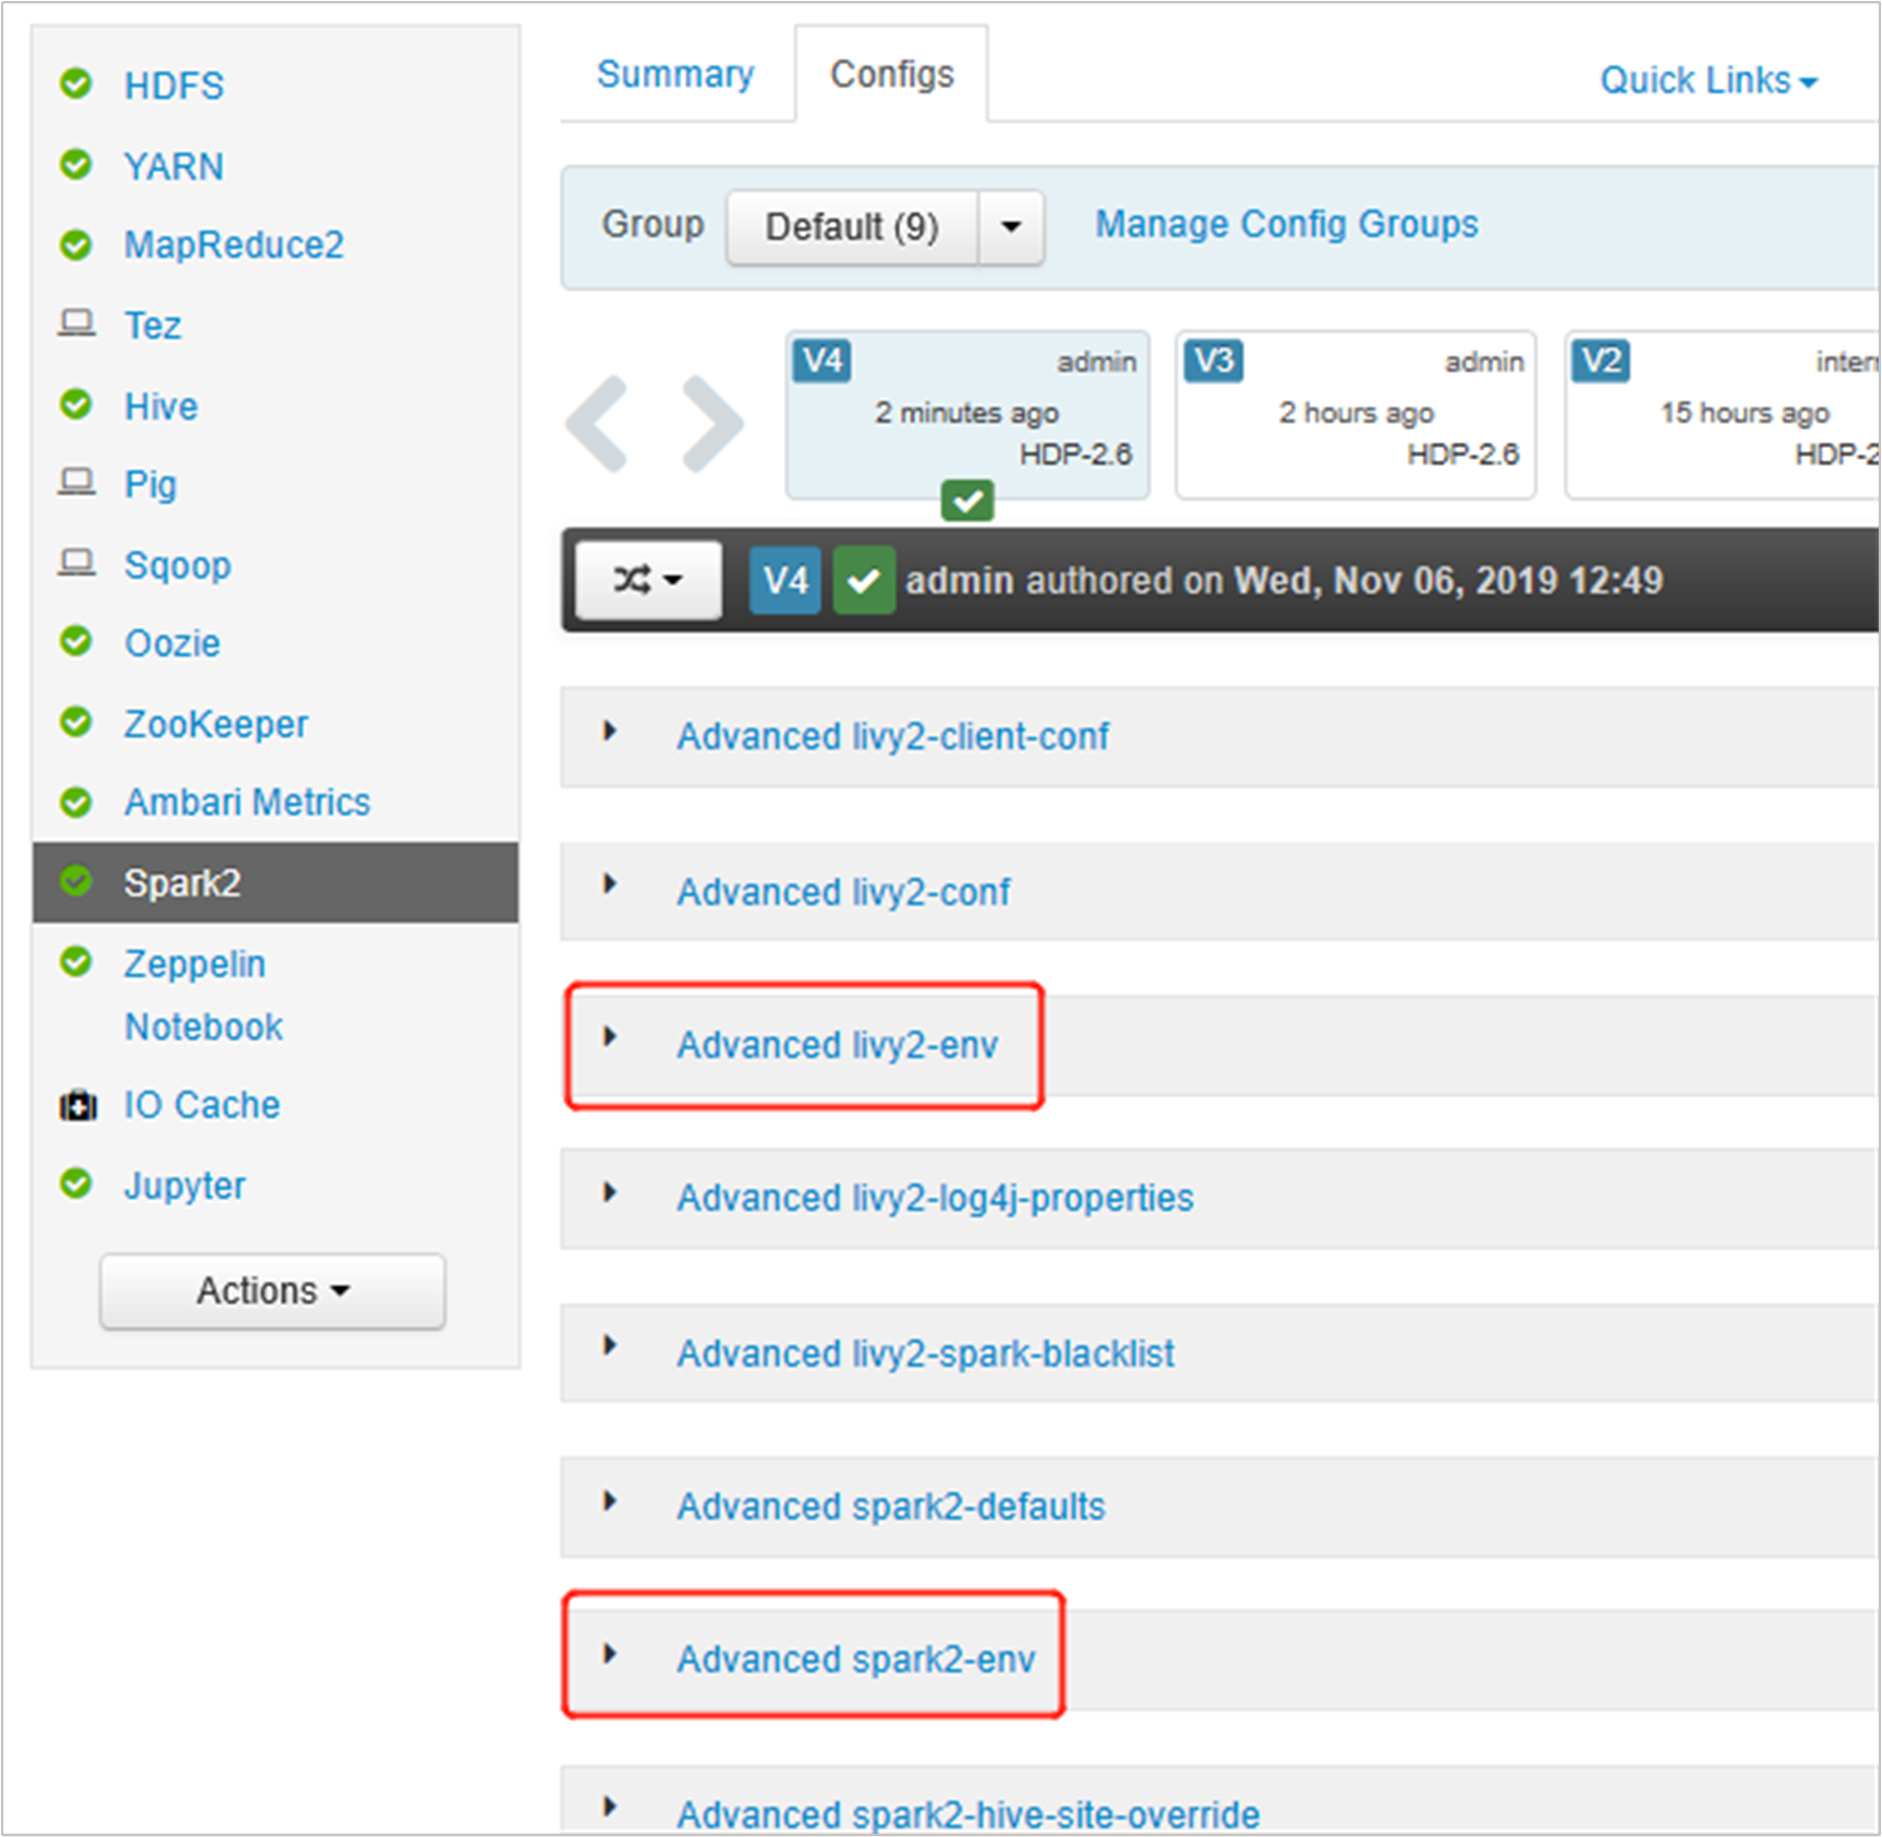Viewport: 1882px width, 1837px height.
Task: Switch to the Summary tab
Action: pyautogui.click(x=676, y=74)
